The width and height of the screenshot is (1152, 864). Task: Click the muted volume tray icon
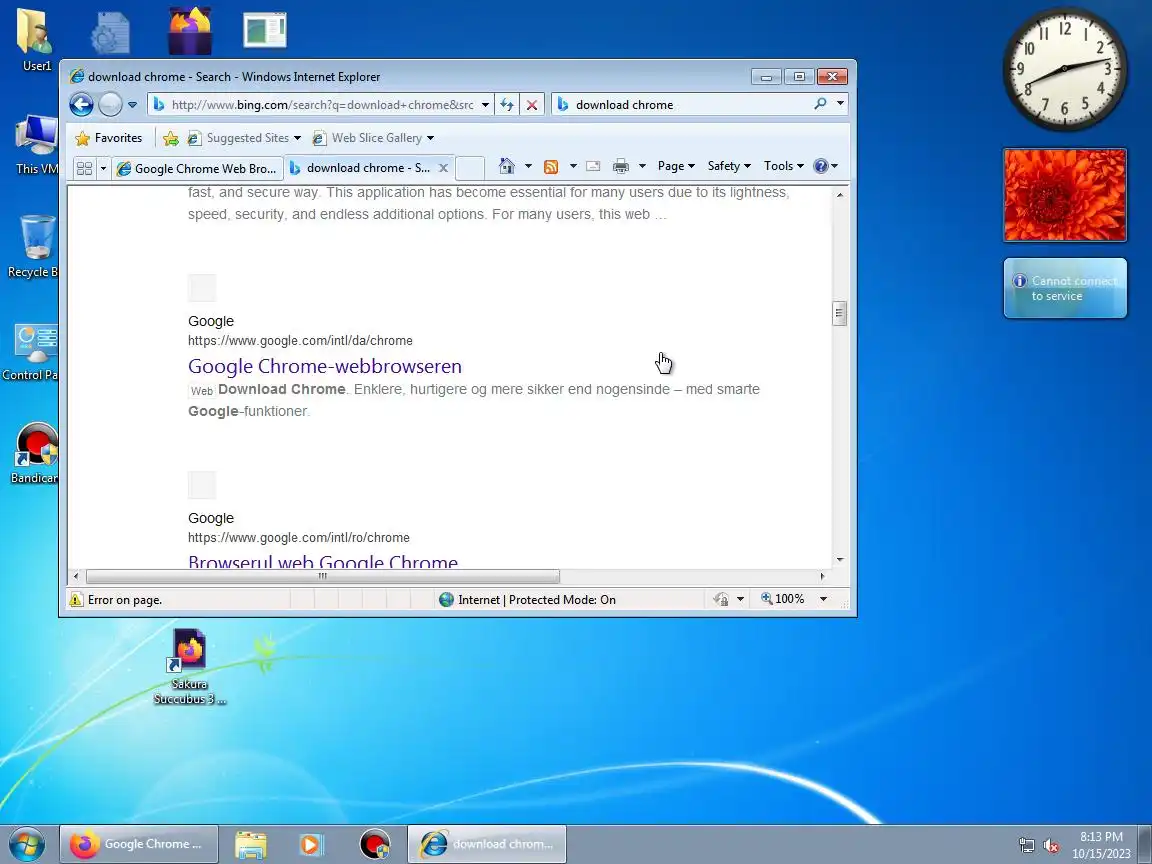tap(1051, 846)
